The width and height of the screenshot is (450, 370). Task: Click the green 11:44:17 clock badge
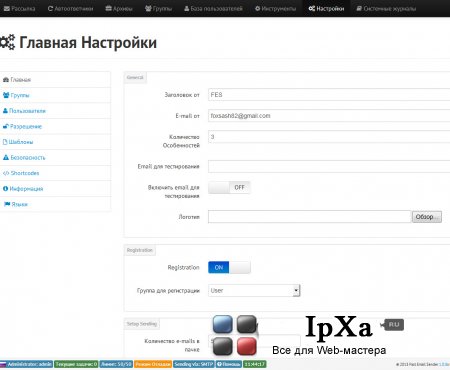(254, 364)
